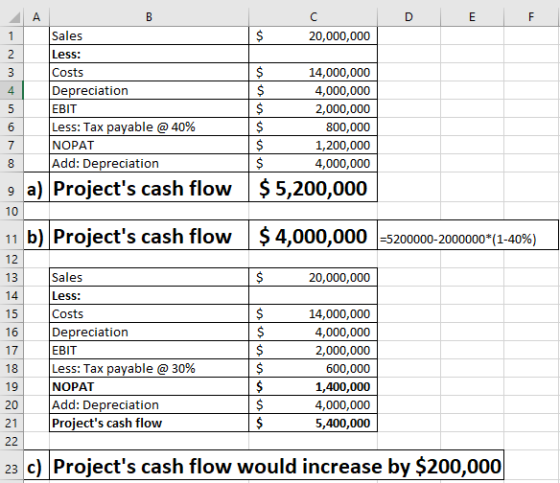This screenshot has height=483, width=560.
Task: Select column A header
Action: point(36,17)
